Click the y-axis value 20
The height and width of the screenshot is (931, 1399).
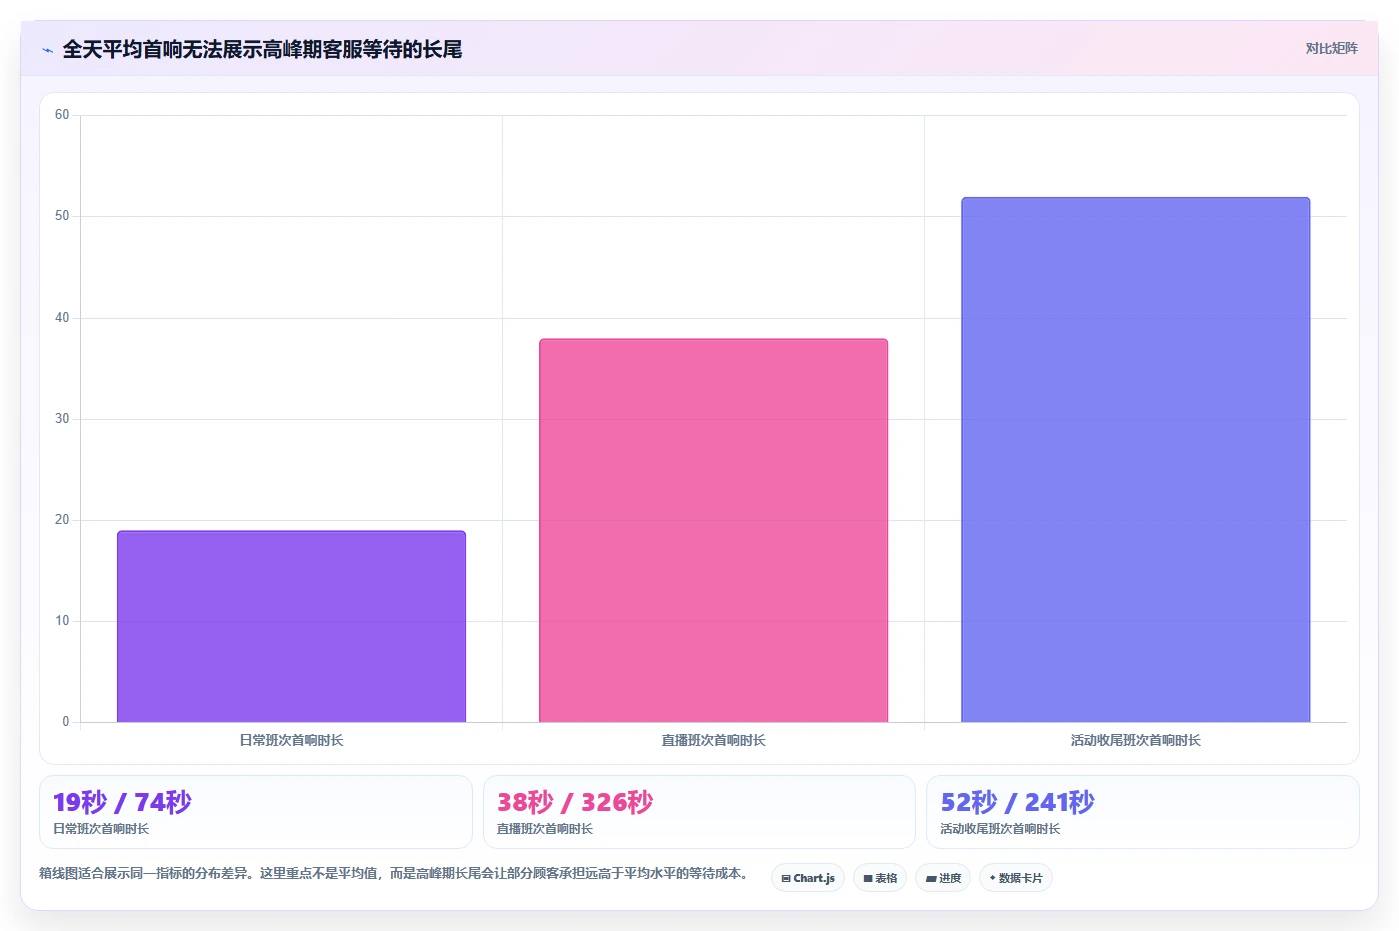click(x=62, y=520)
